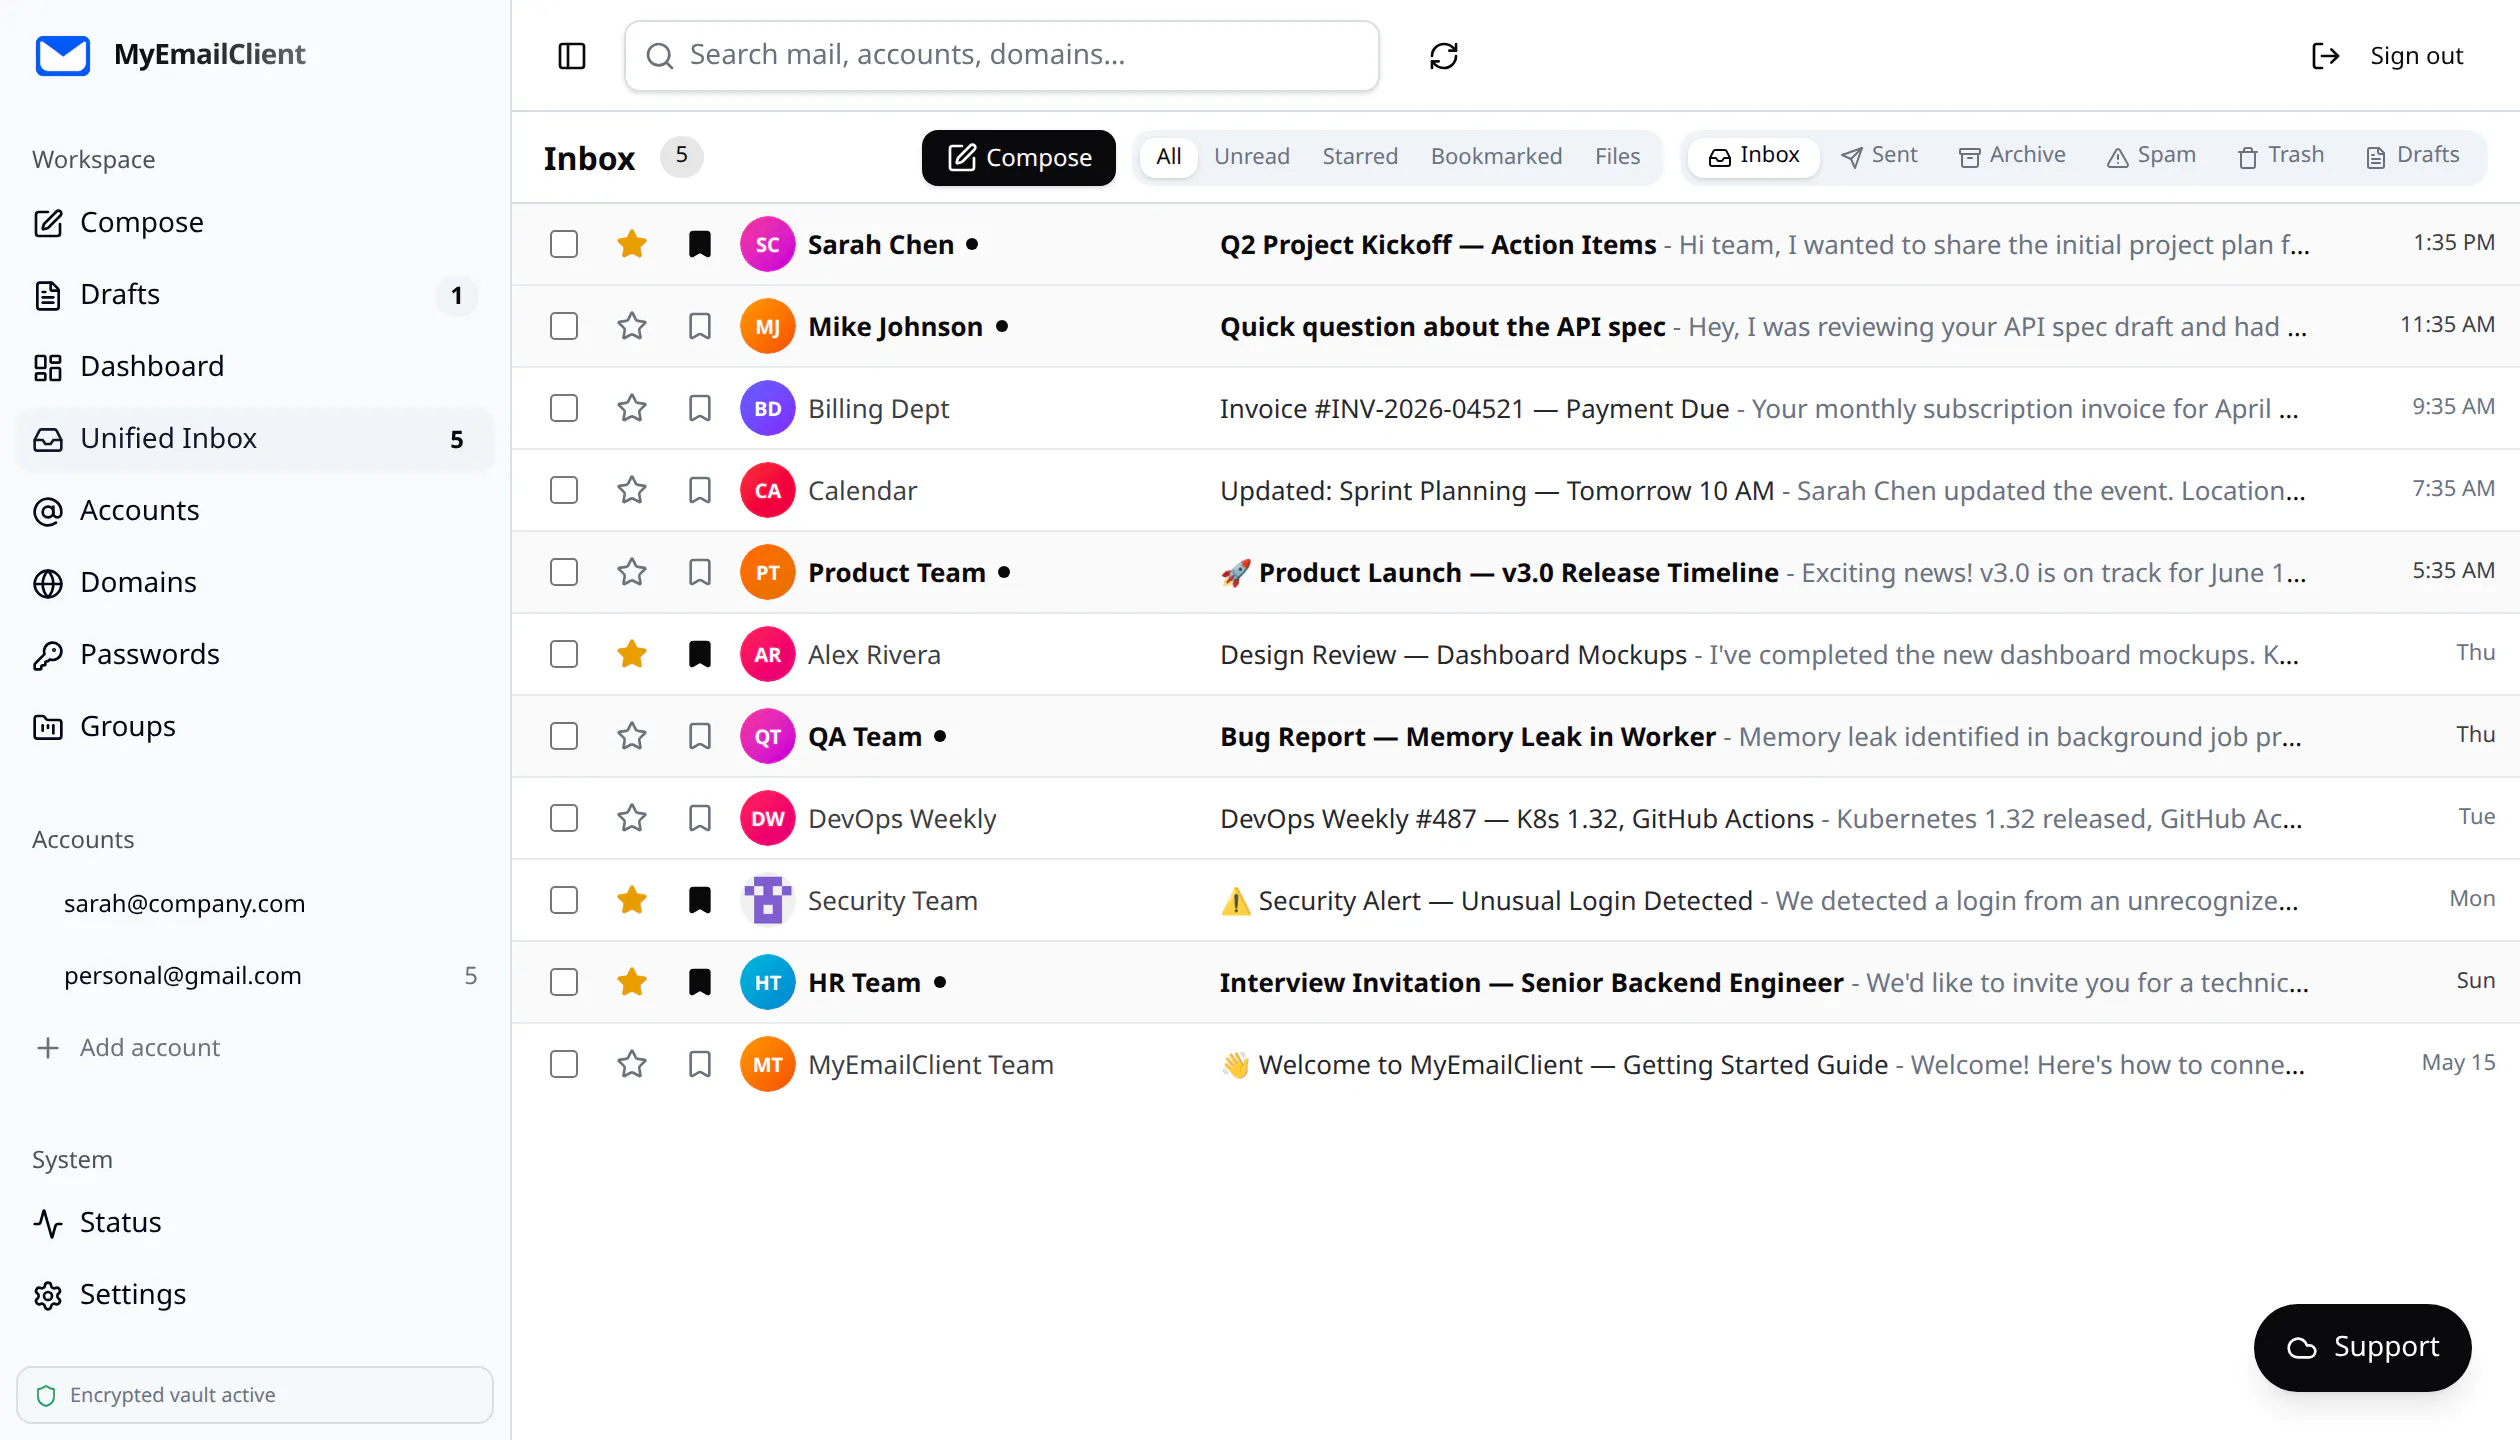This screenshot has height=1440, width=2520.
Task: Open Passwords in the sidebar
Action: point(254,654)
